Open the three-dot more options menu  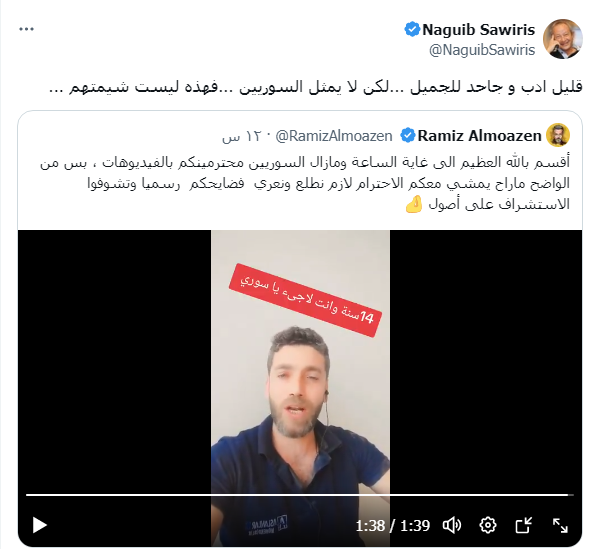click(x=26, y=29)
